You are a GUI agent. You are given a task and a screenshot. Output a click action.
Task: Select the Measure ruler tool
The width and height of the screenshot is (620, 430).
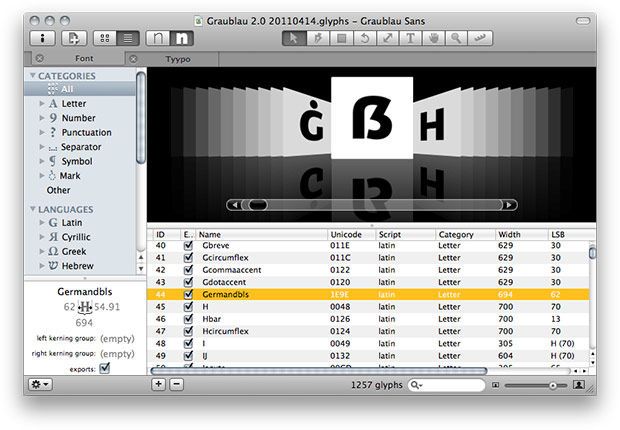(x=480, y=38)
